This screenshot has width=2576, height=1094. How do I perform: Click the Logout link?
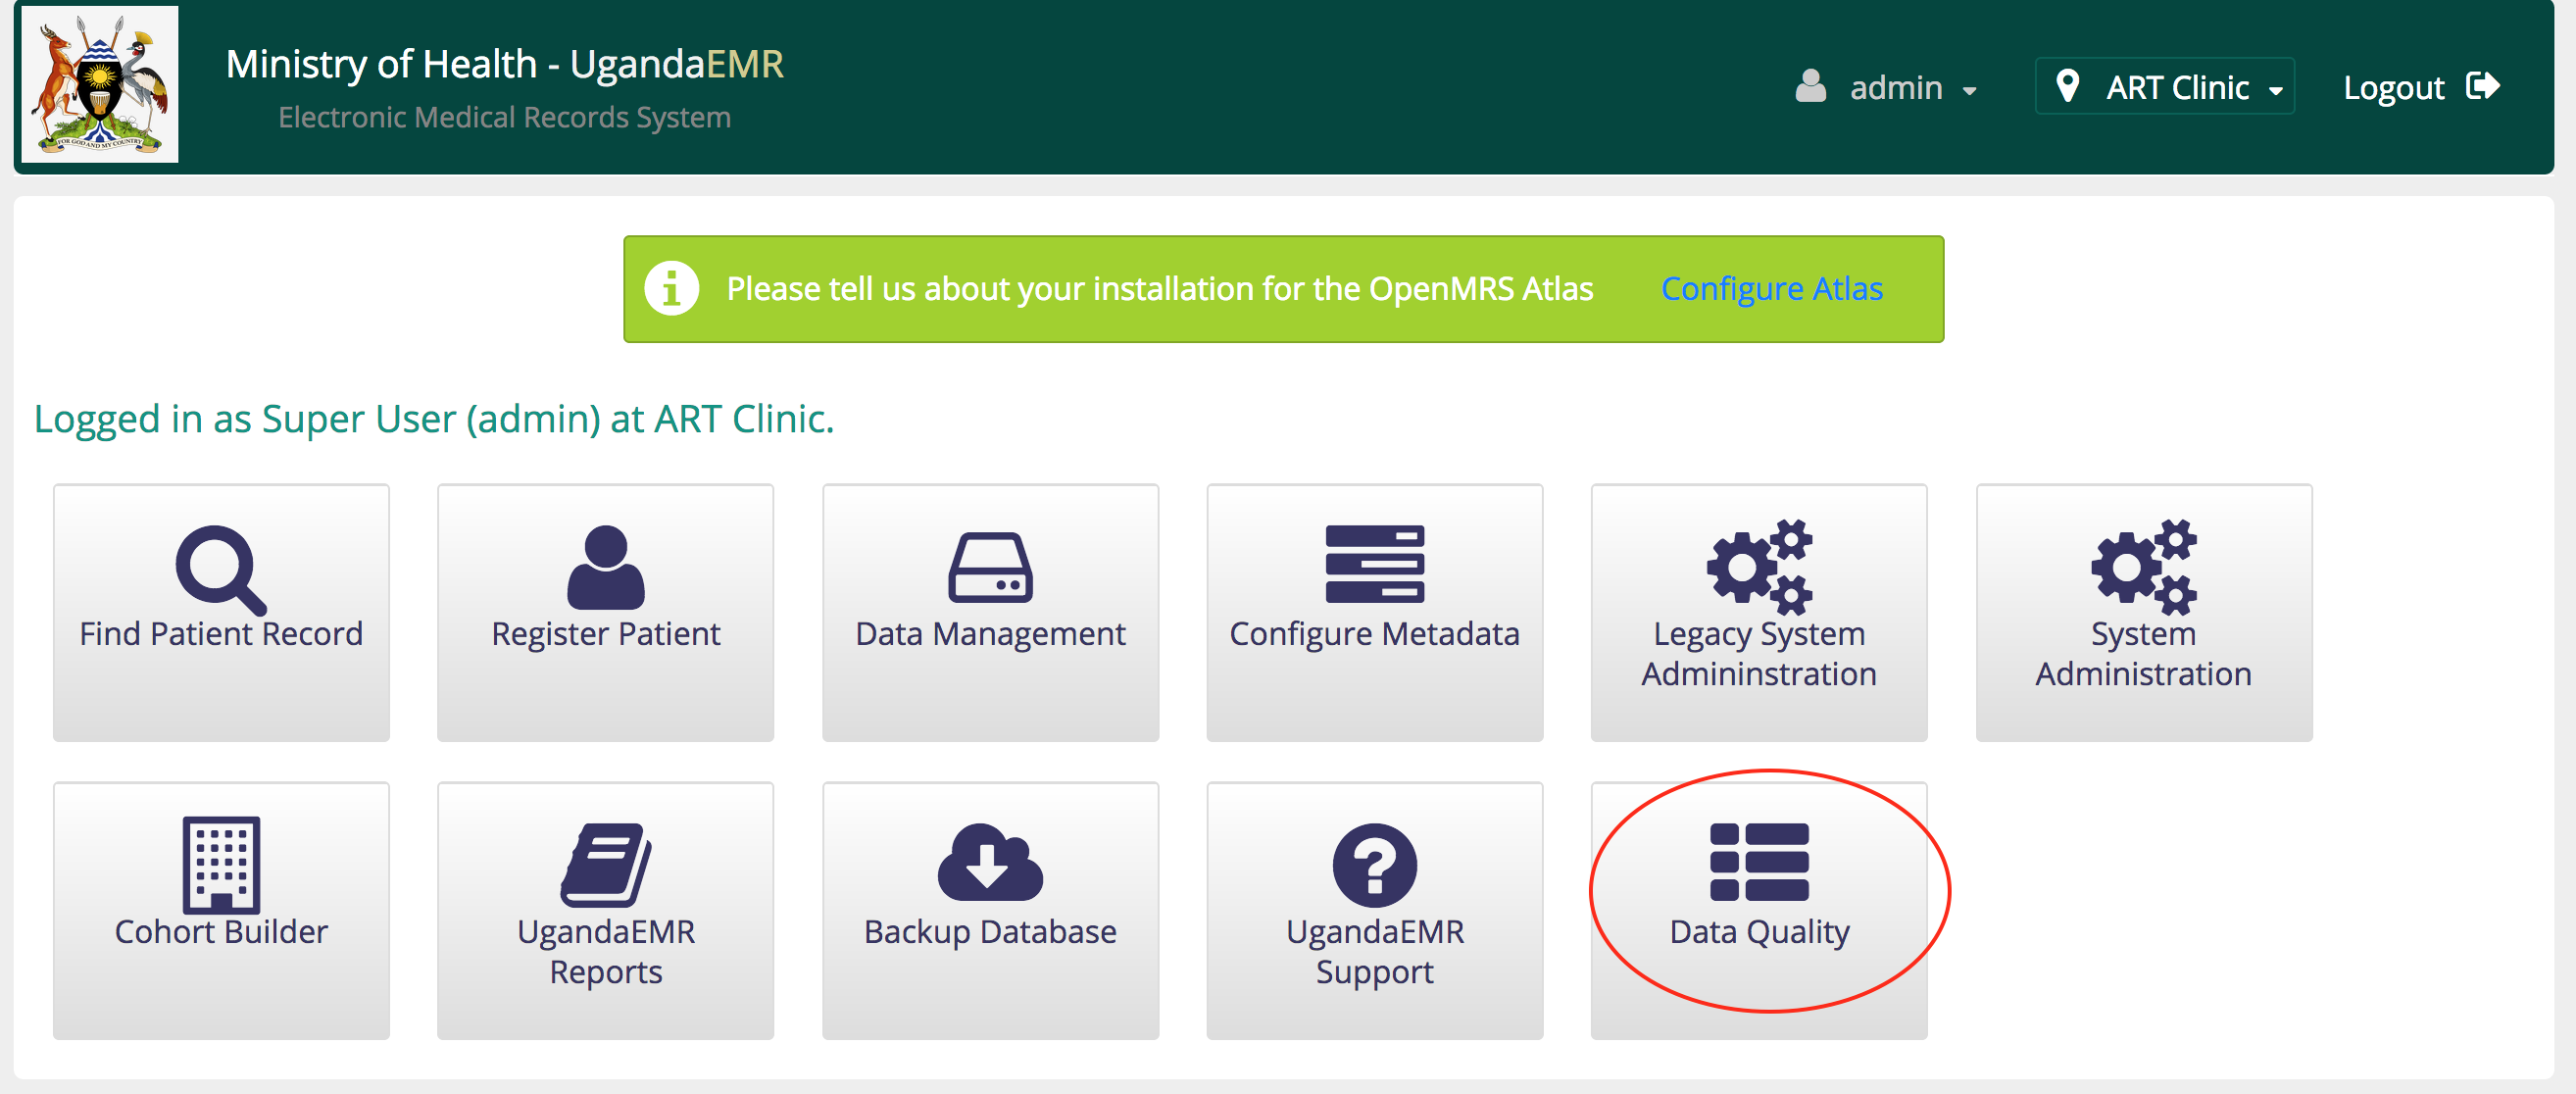click(x=2393, y=88)
